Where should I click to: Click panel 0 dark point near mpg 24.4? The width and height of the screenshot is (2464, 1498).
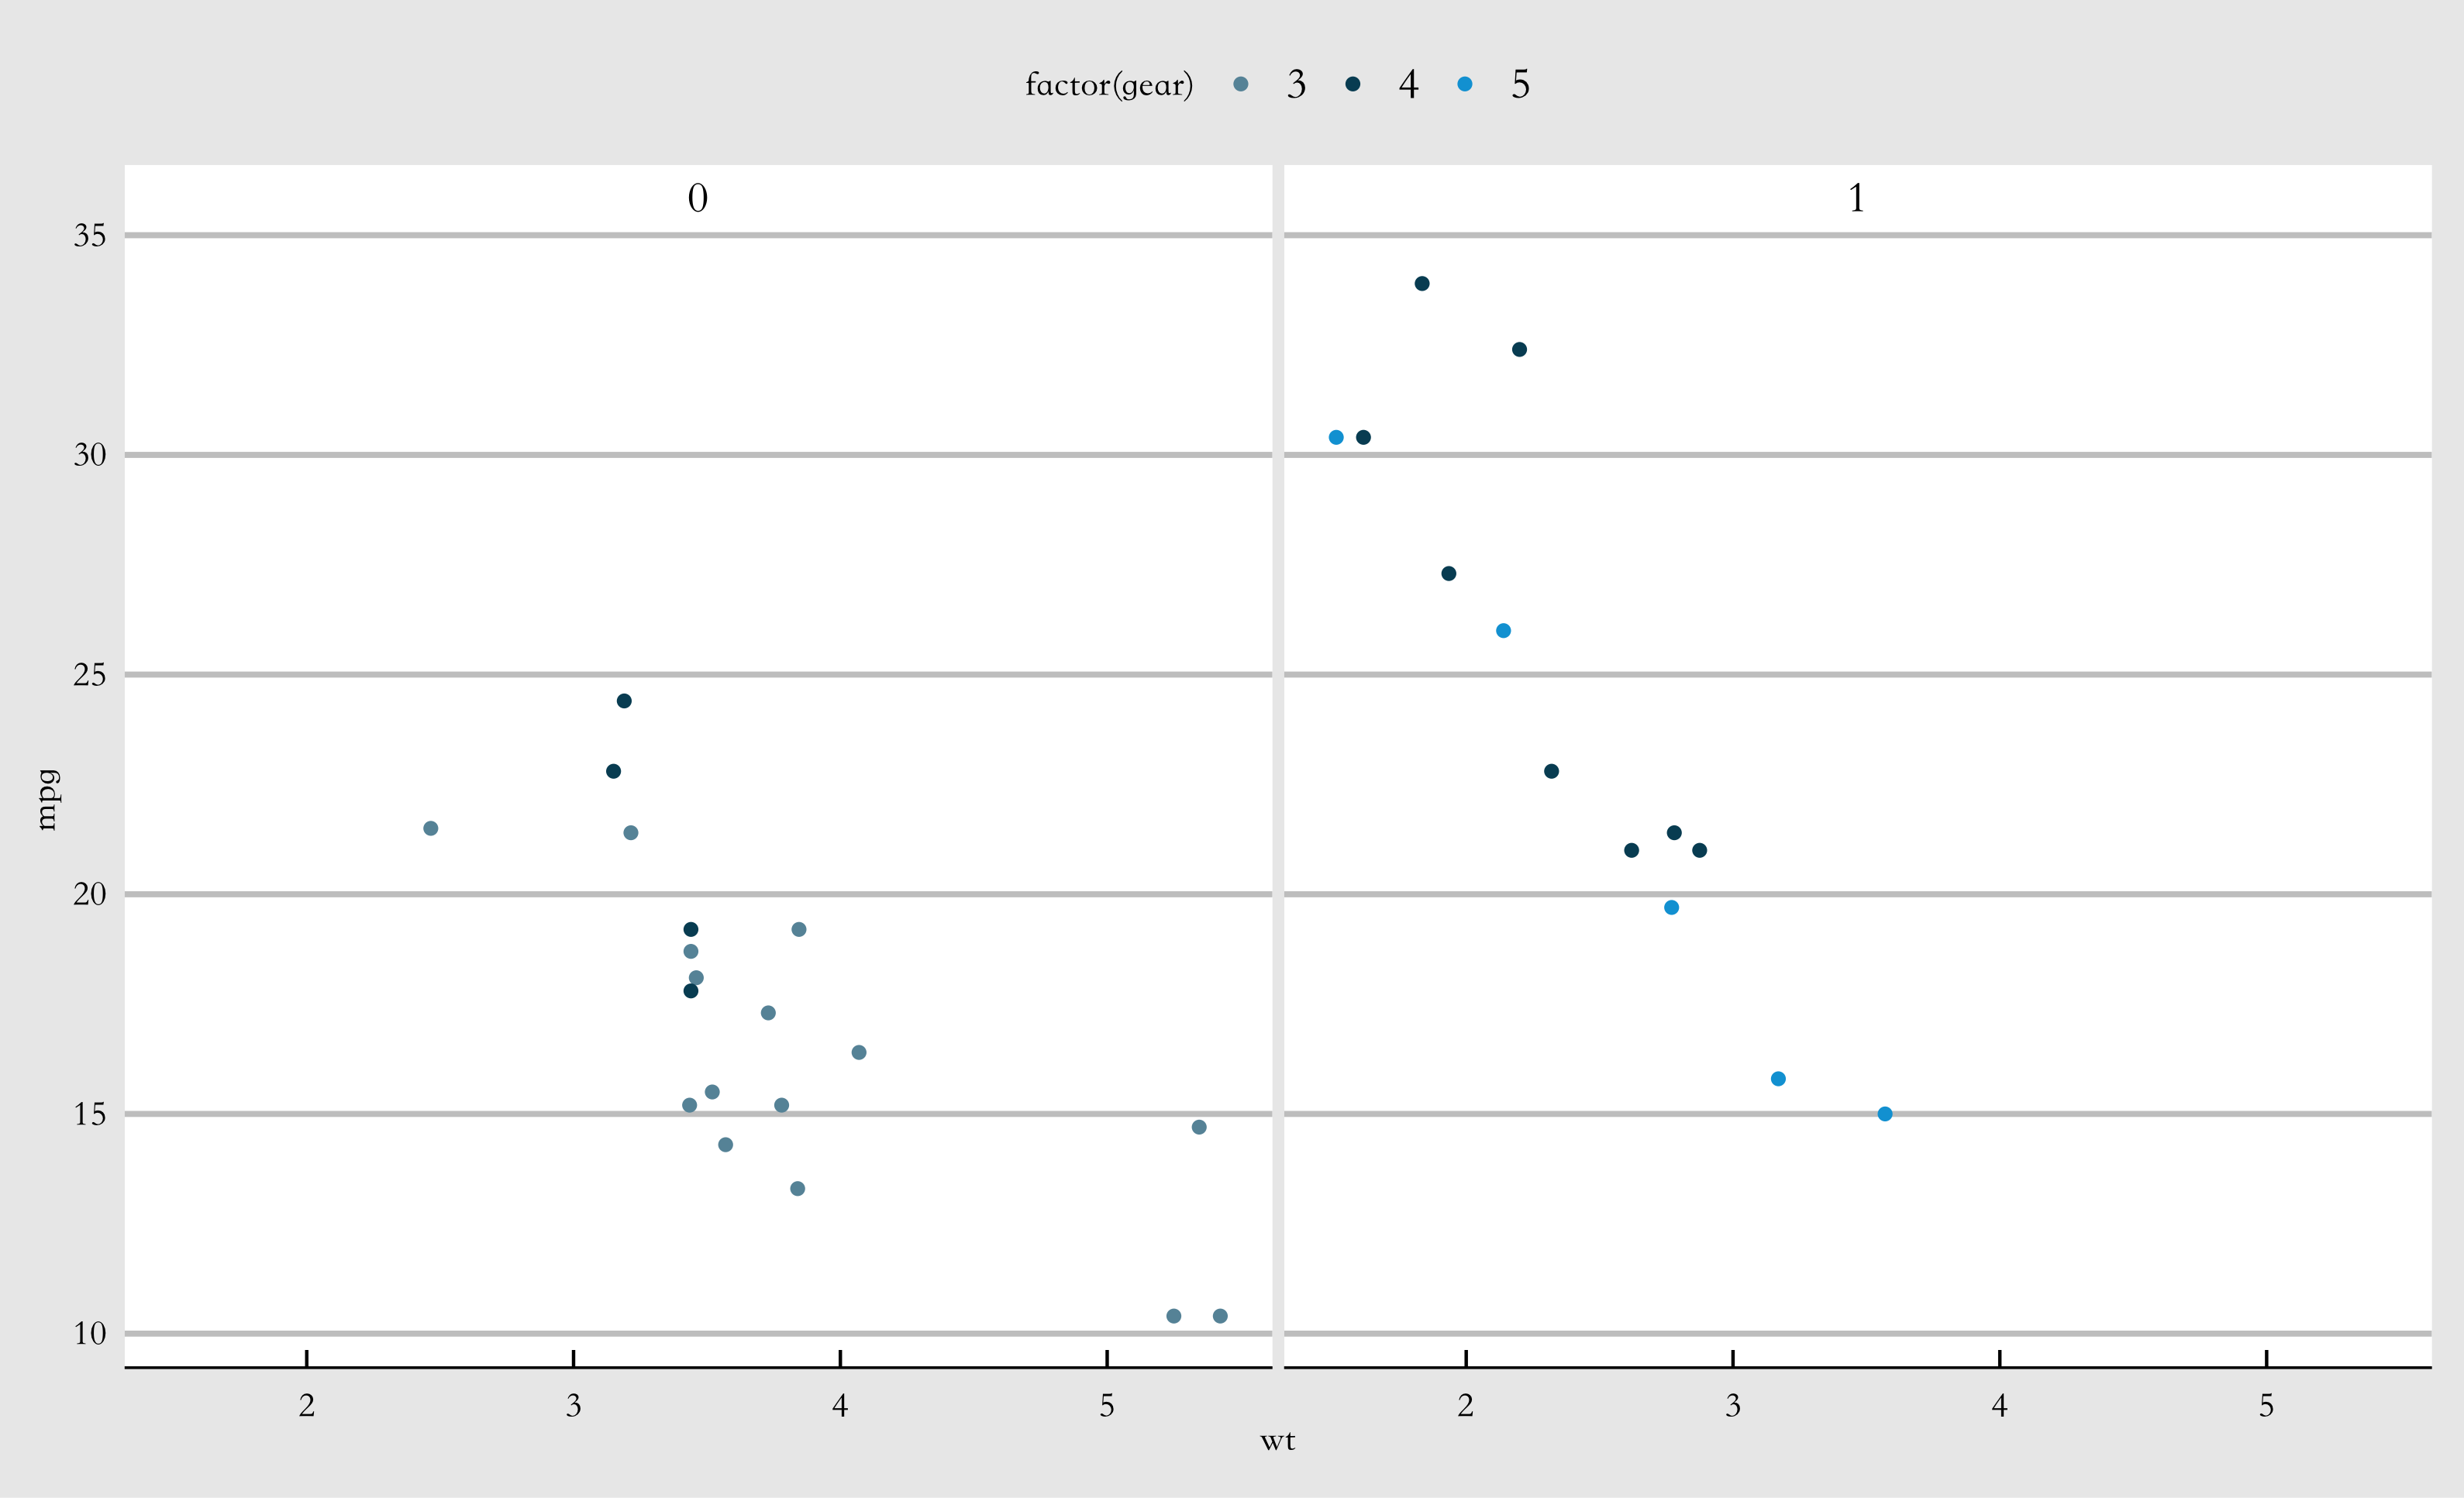[x=624, y=701]
